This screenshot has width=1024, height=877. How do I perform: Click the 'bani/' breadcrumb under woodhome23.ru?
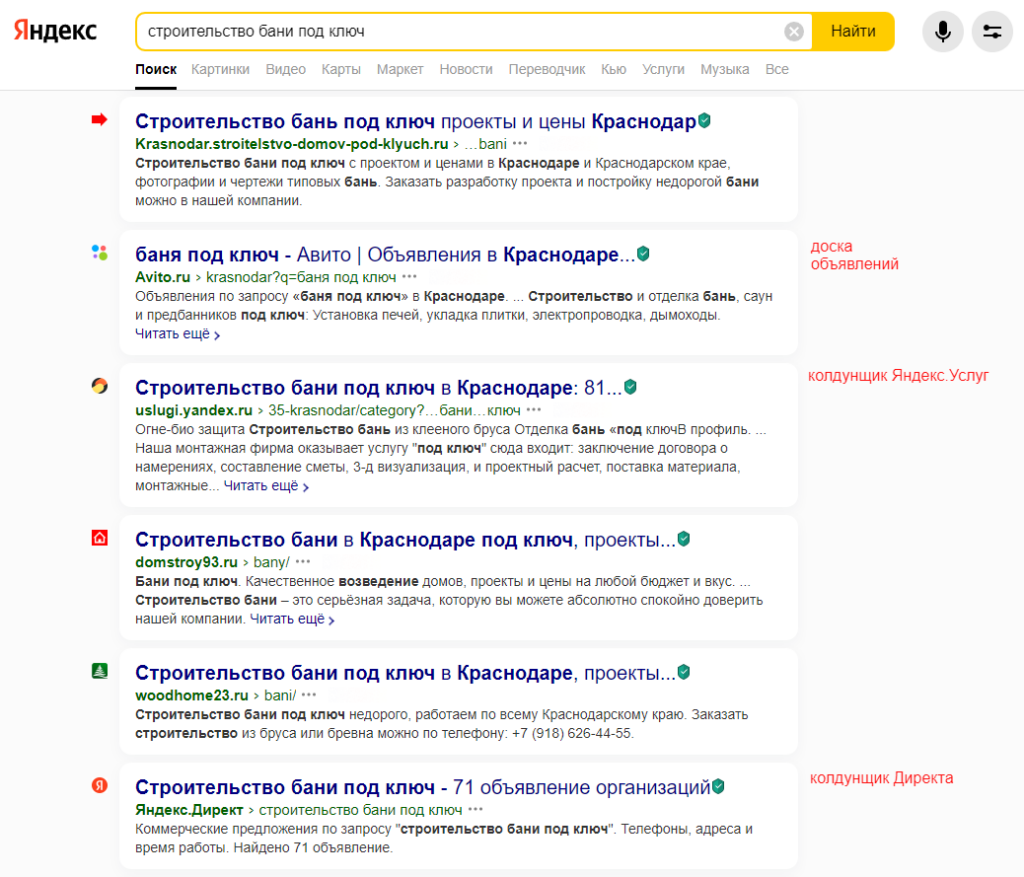click(280, 695)
